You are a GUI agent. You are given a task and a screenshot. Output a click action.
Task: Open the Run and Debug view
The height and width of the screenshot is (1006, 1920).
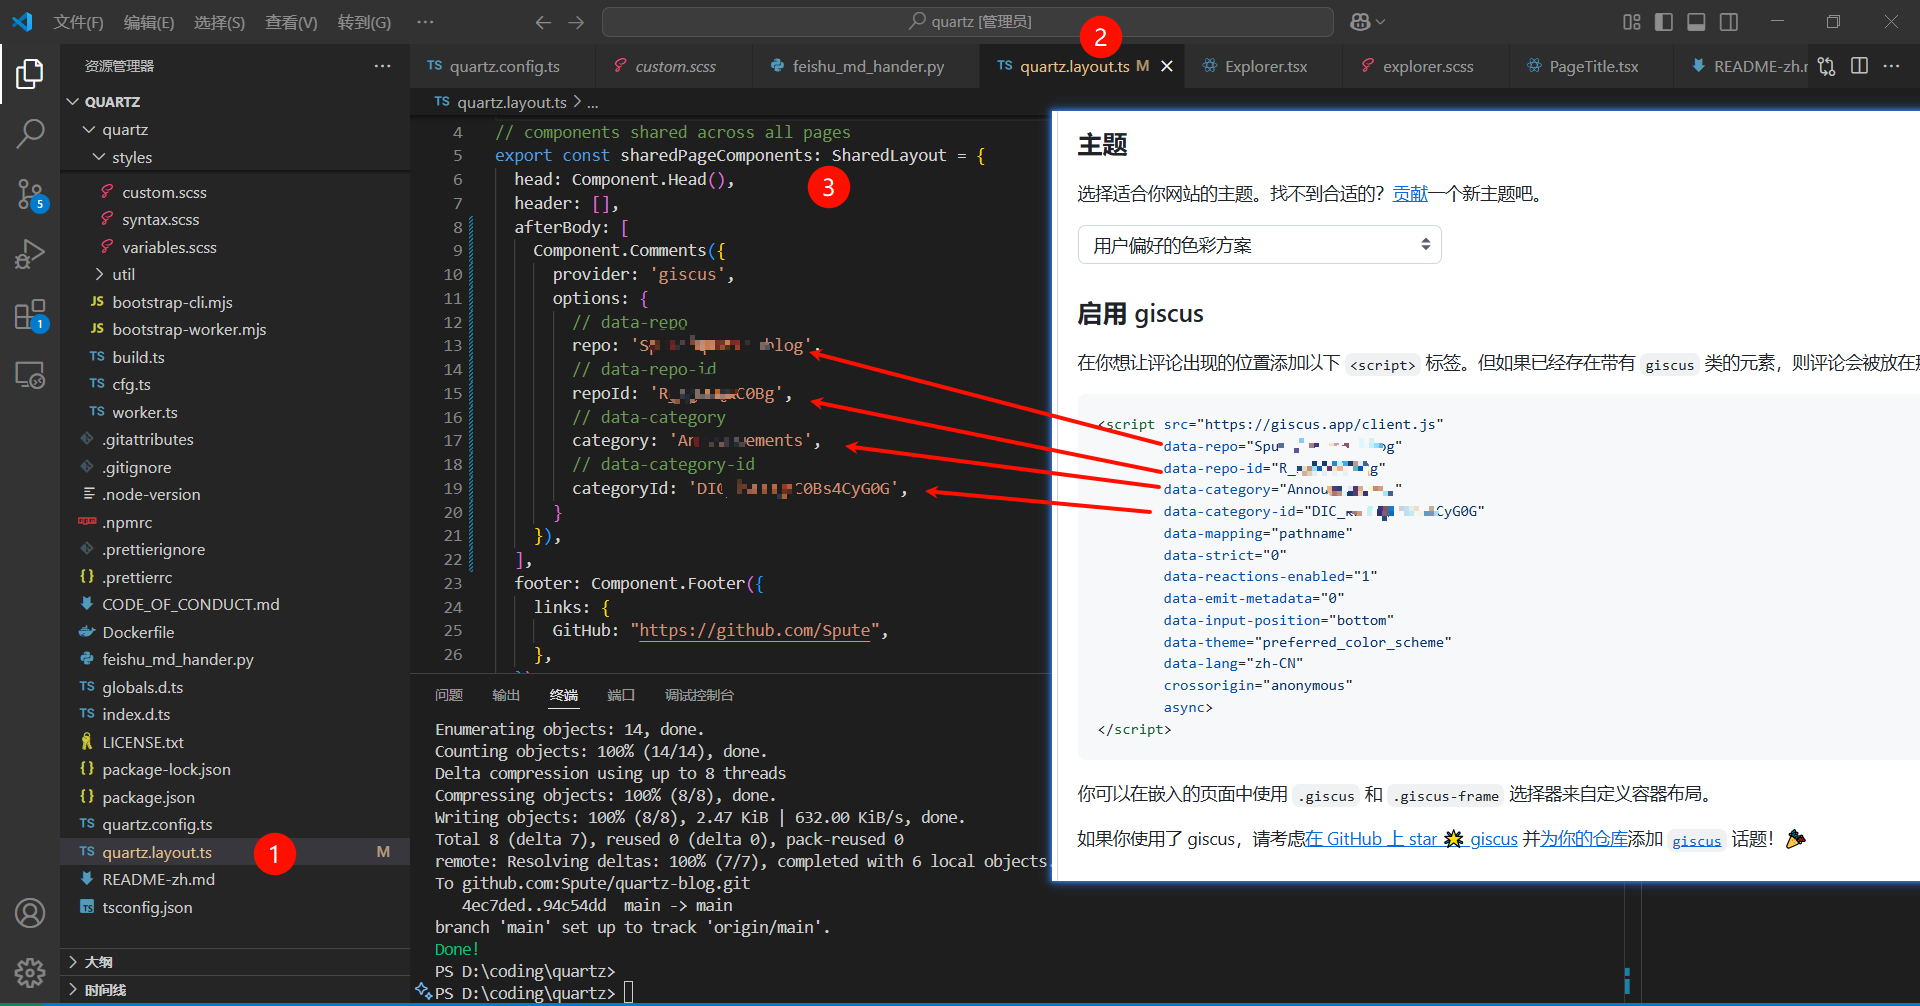tap(30, 254)
